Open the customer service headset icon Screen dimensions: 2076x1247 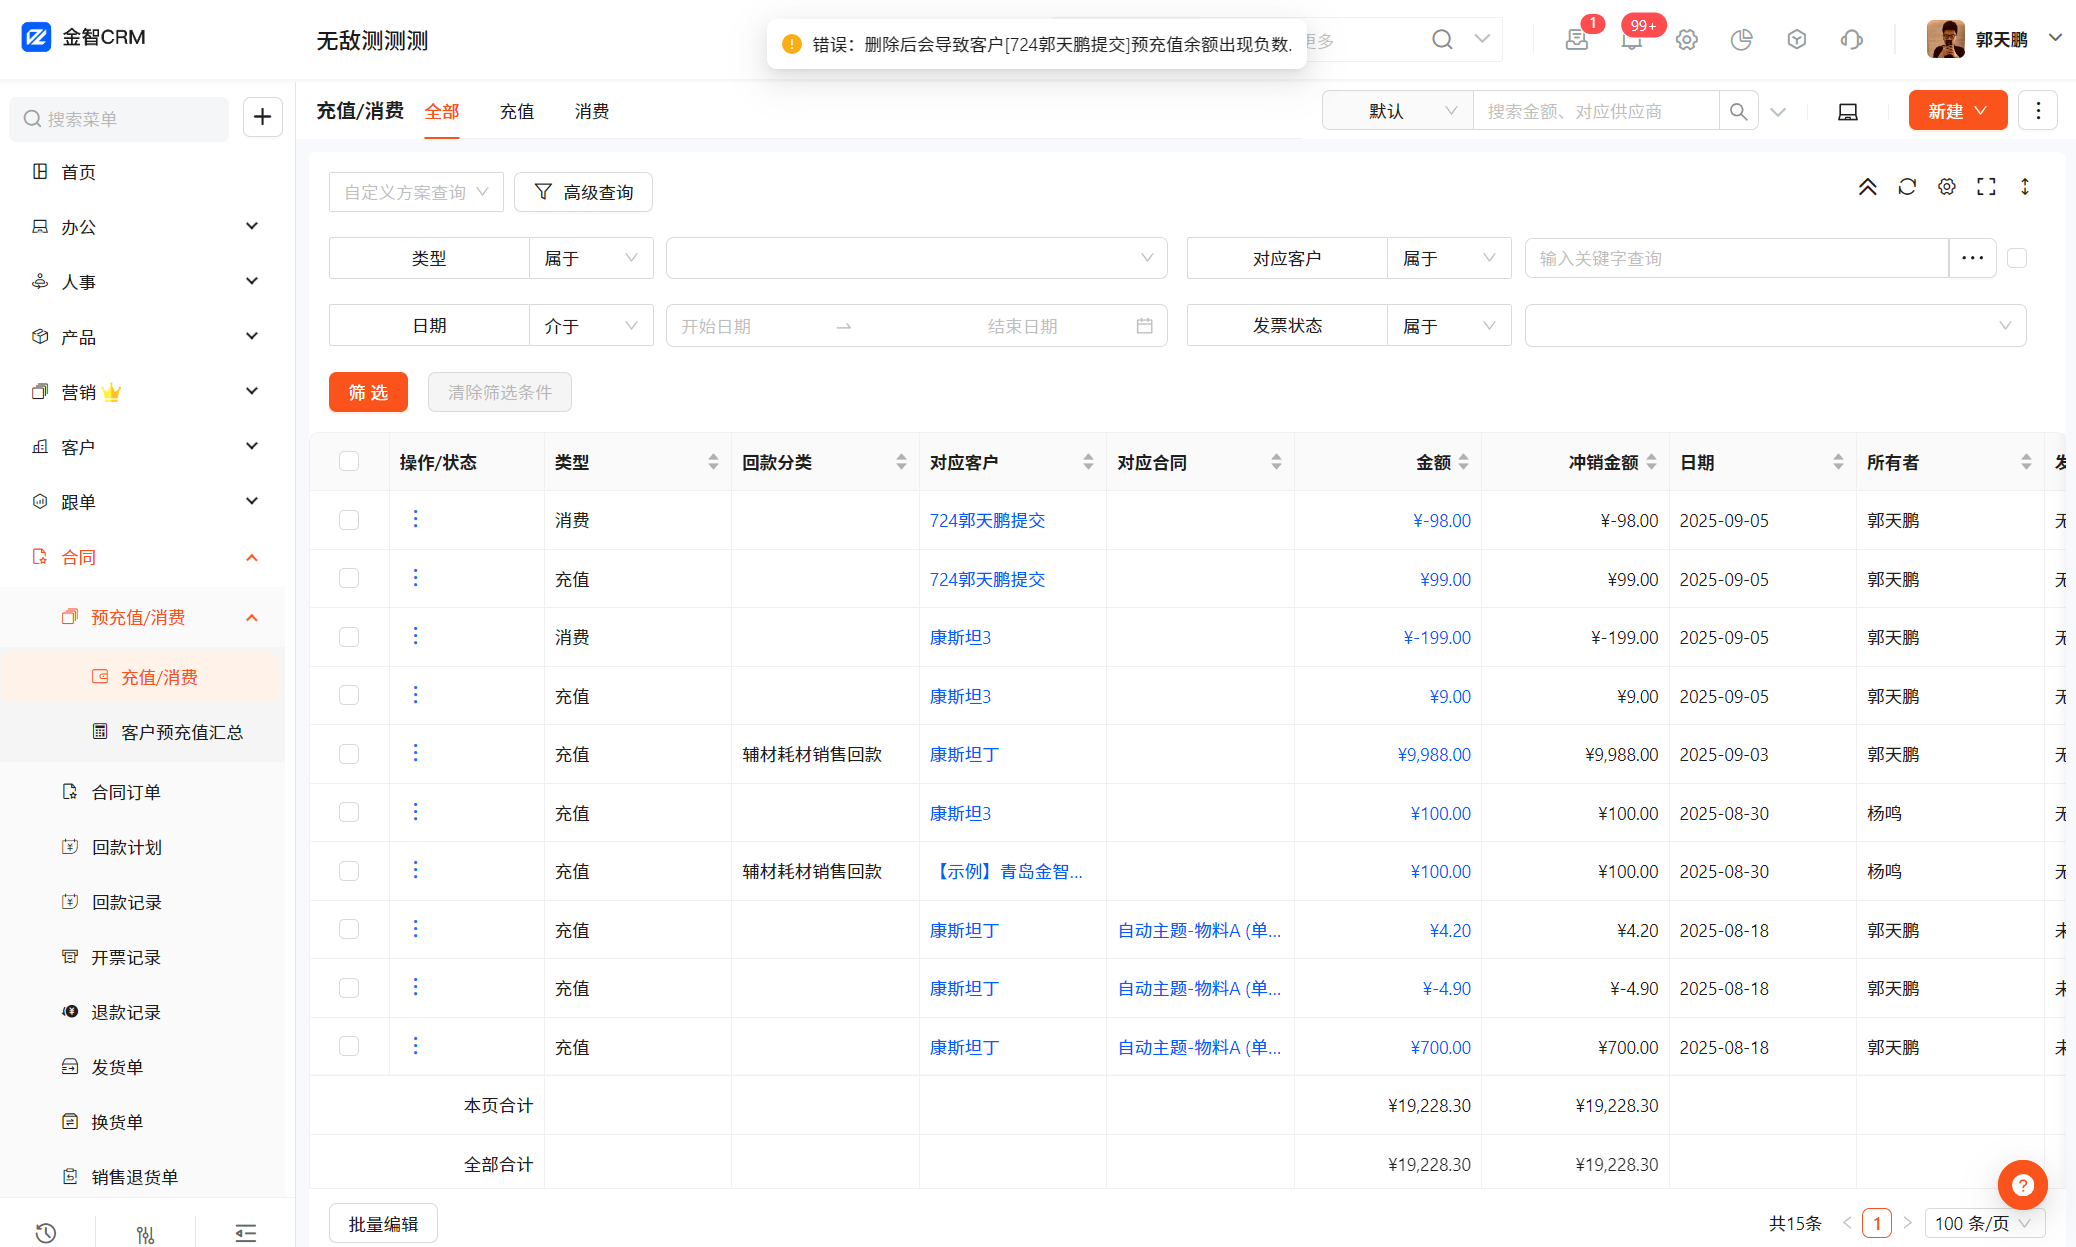(x=1851, y=40)
